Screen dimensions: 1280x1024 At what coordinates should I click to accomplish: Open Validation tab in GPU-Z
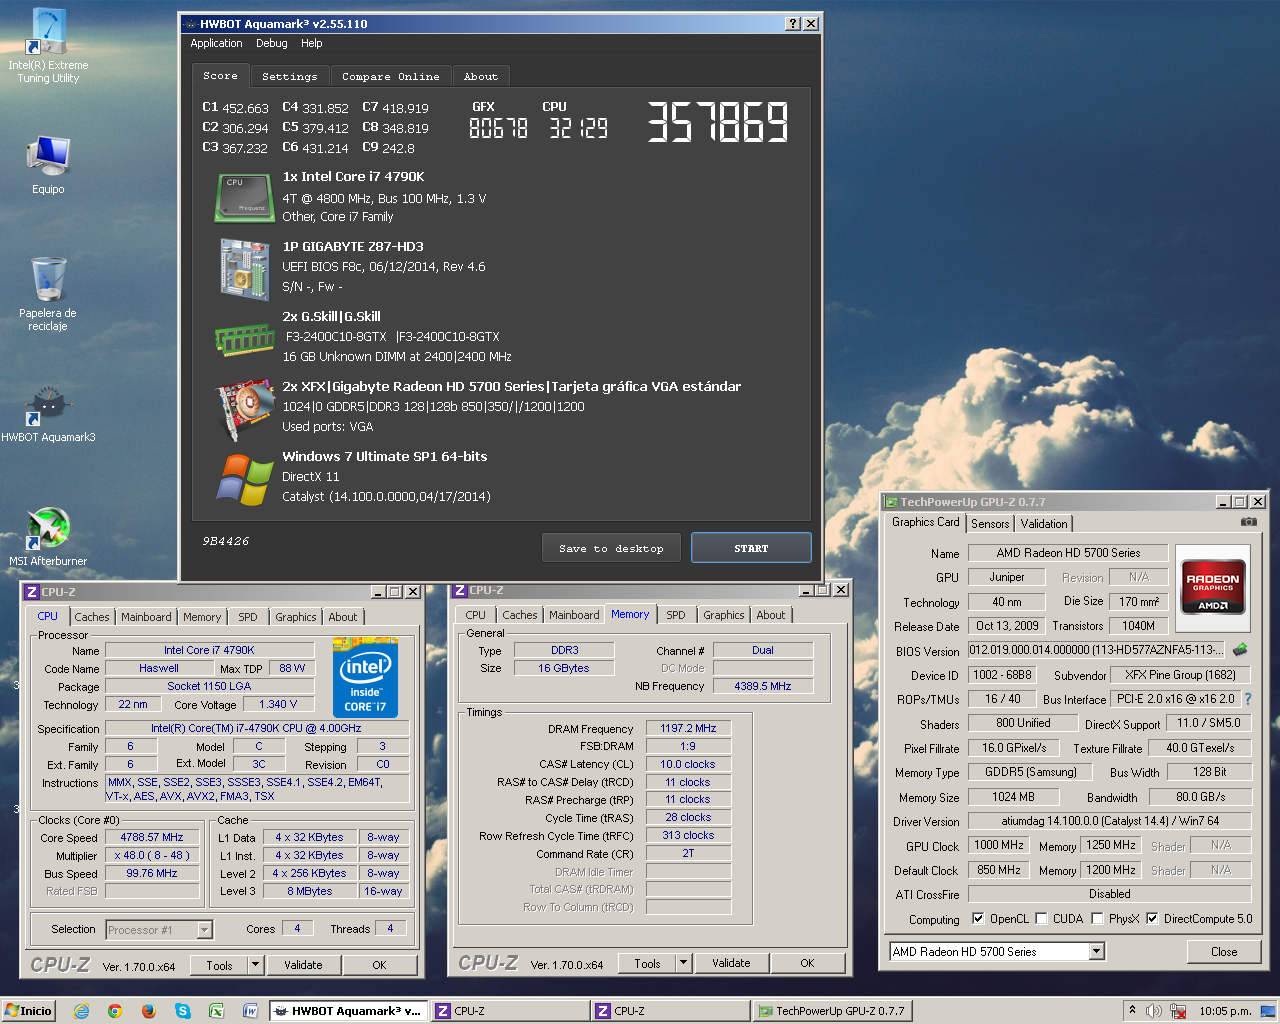point(1044,524)
